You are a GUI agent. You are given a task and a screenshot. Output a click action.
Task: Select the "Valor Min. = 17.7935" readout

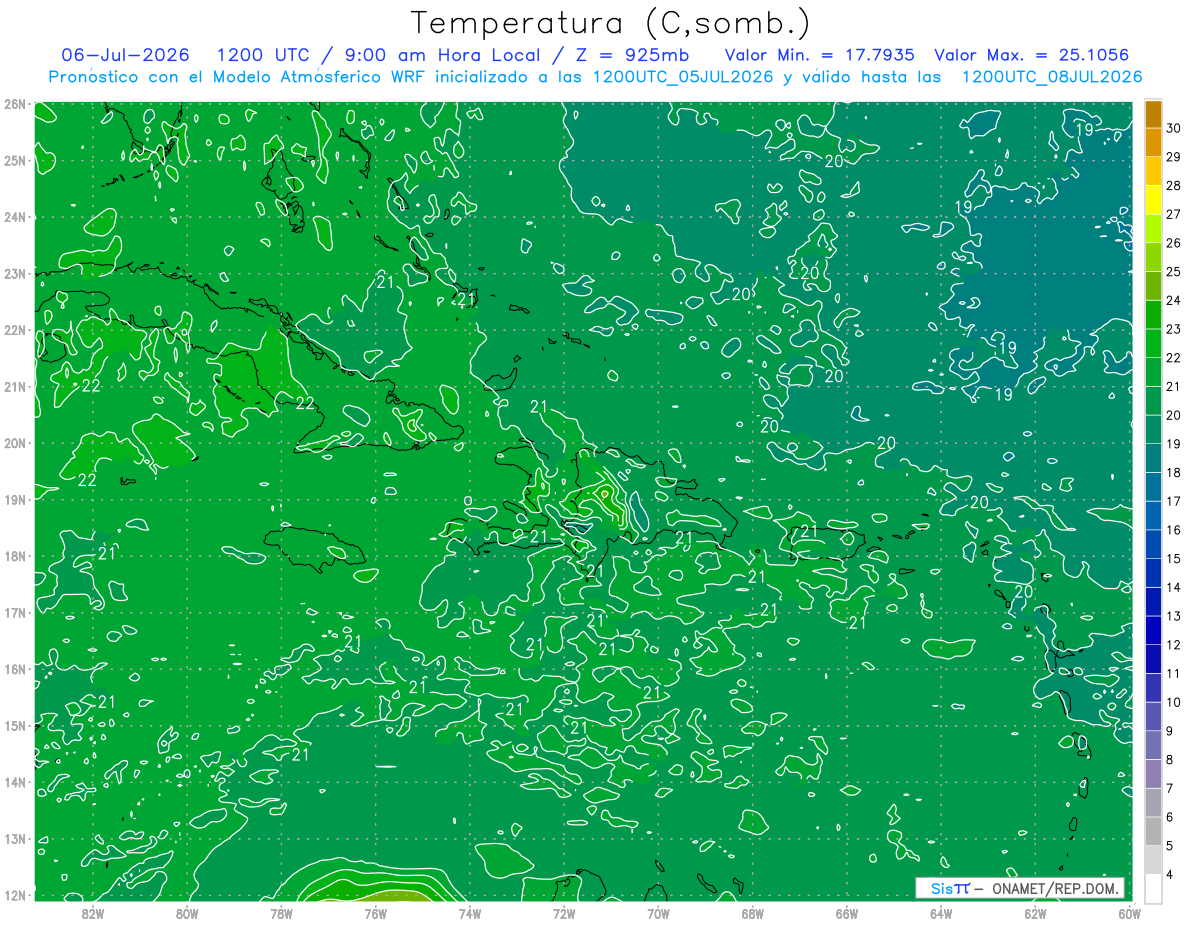(819, 55)
